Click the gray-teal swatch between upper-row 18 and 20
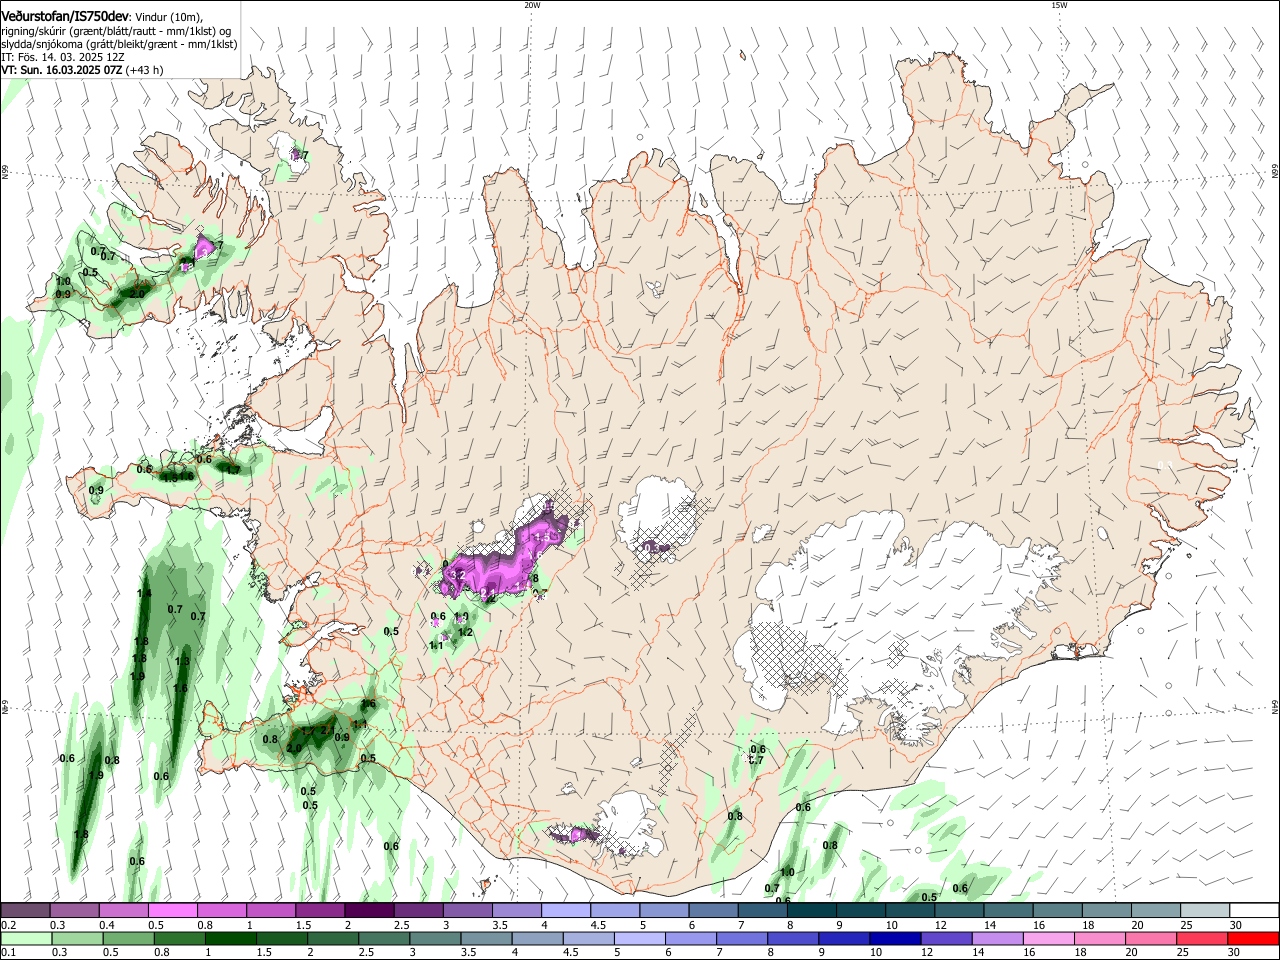The width and height of the screenshot is (1280, 960). click(x=1106, y=911)
